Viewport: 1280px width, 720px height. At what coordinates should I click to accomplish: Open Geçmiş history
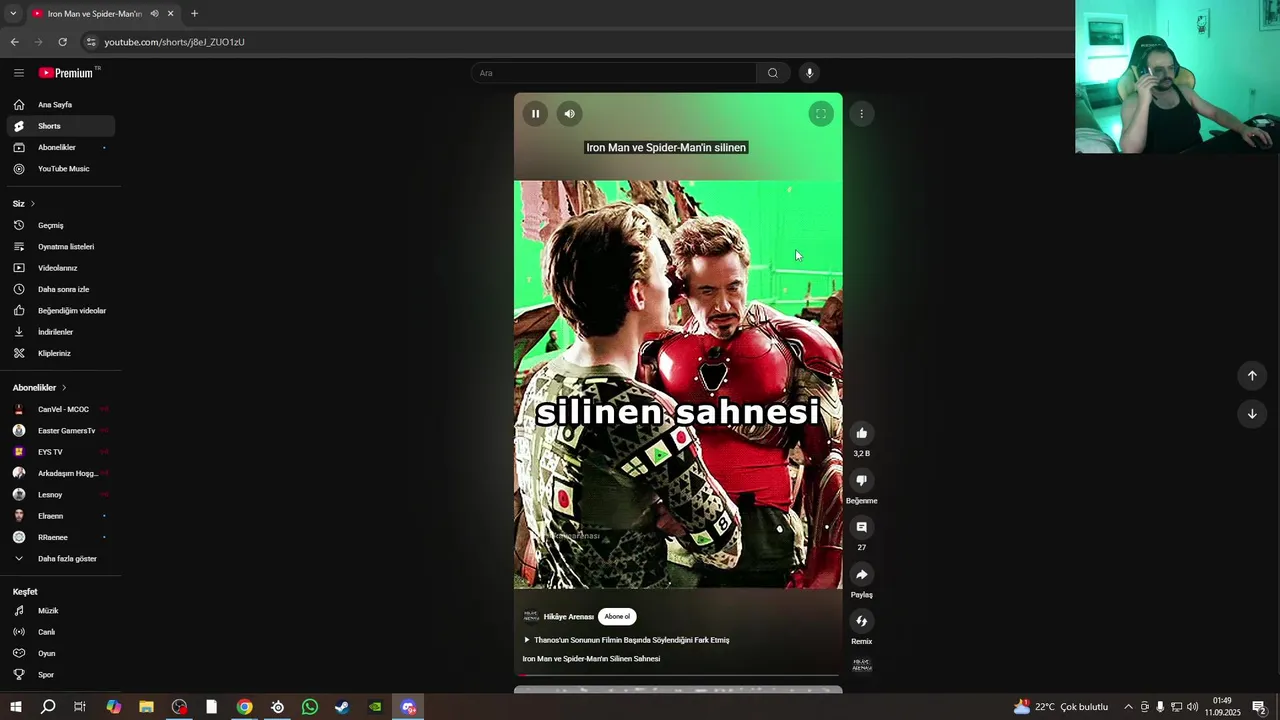[60, 226]
